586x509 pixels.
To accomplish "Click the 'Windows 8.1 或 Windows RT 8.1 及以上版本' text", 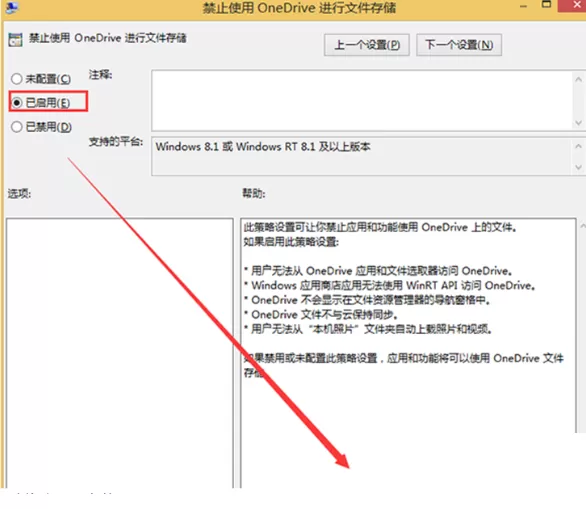I will coord(263,146).
